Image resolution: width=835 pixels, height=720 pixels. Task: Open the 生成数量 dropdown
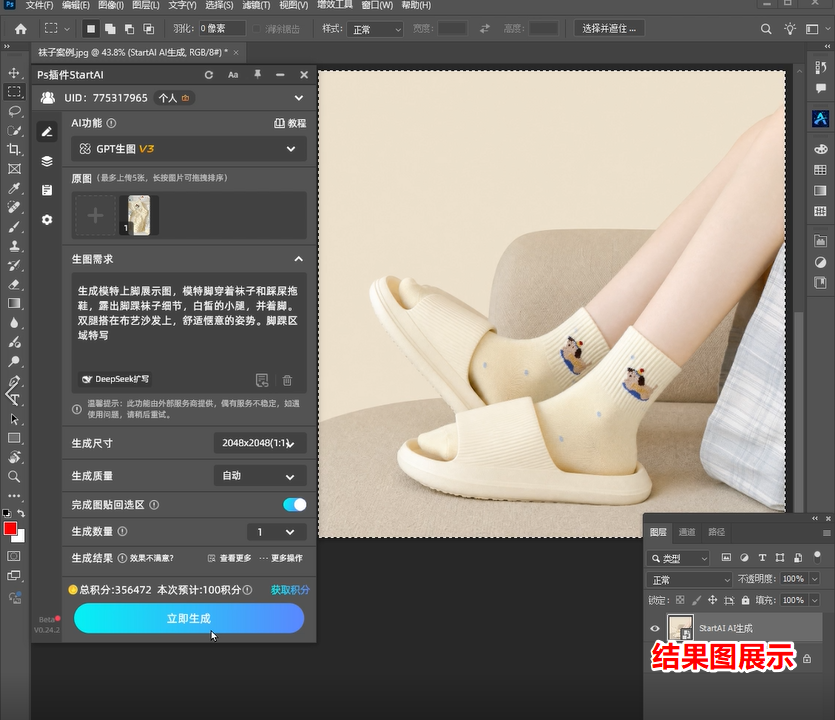click(x=277, y=531)
